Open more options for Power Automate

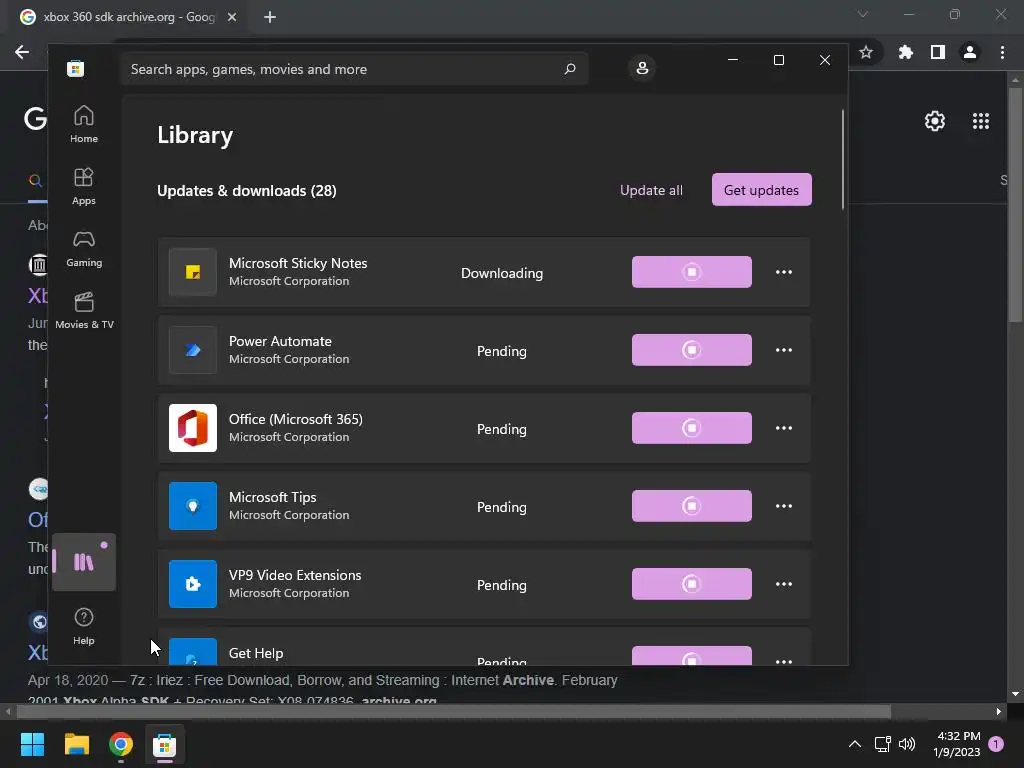(x=784, y=350)
